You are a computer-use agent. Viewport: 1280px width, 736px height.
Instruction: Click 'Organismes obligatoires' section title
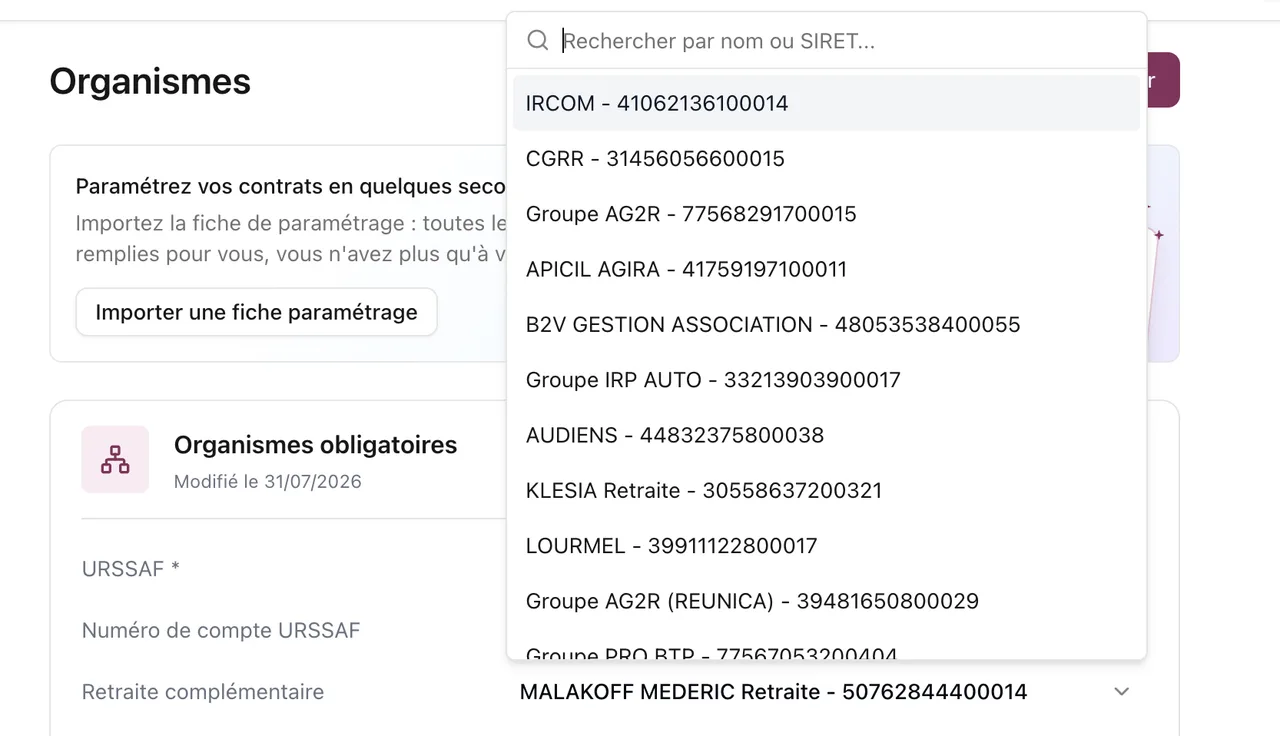point(315,445)
